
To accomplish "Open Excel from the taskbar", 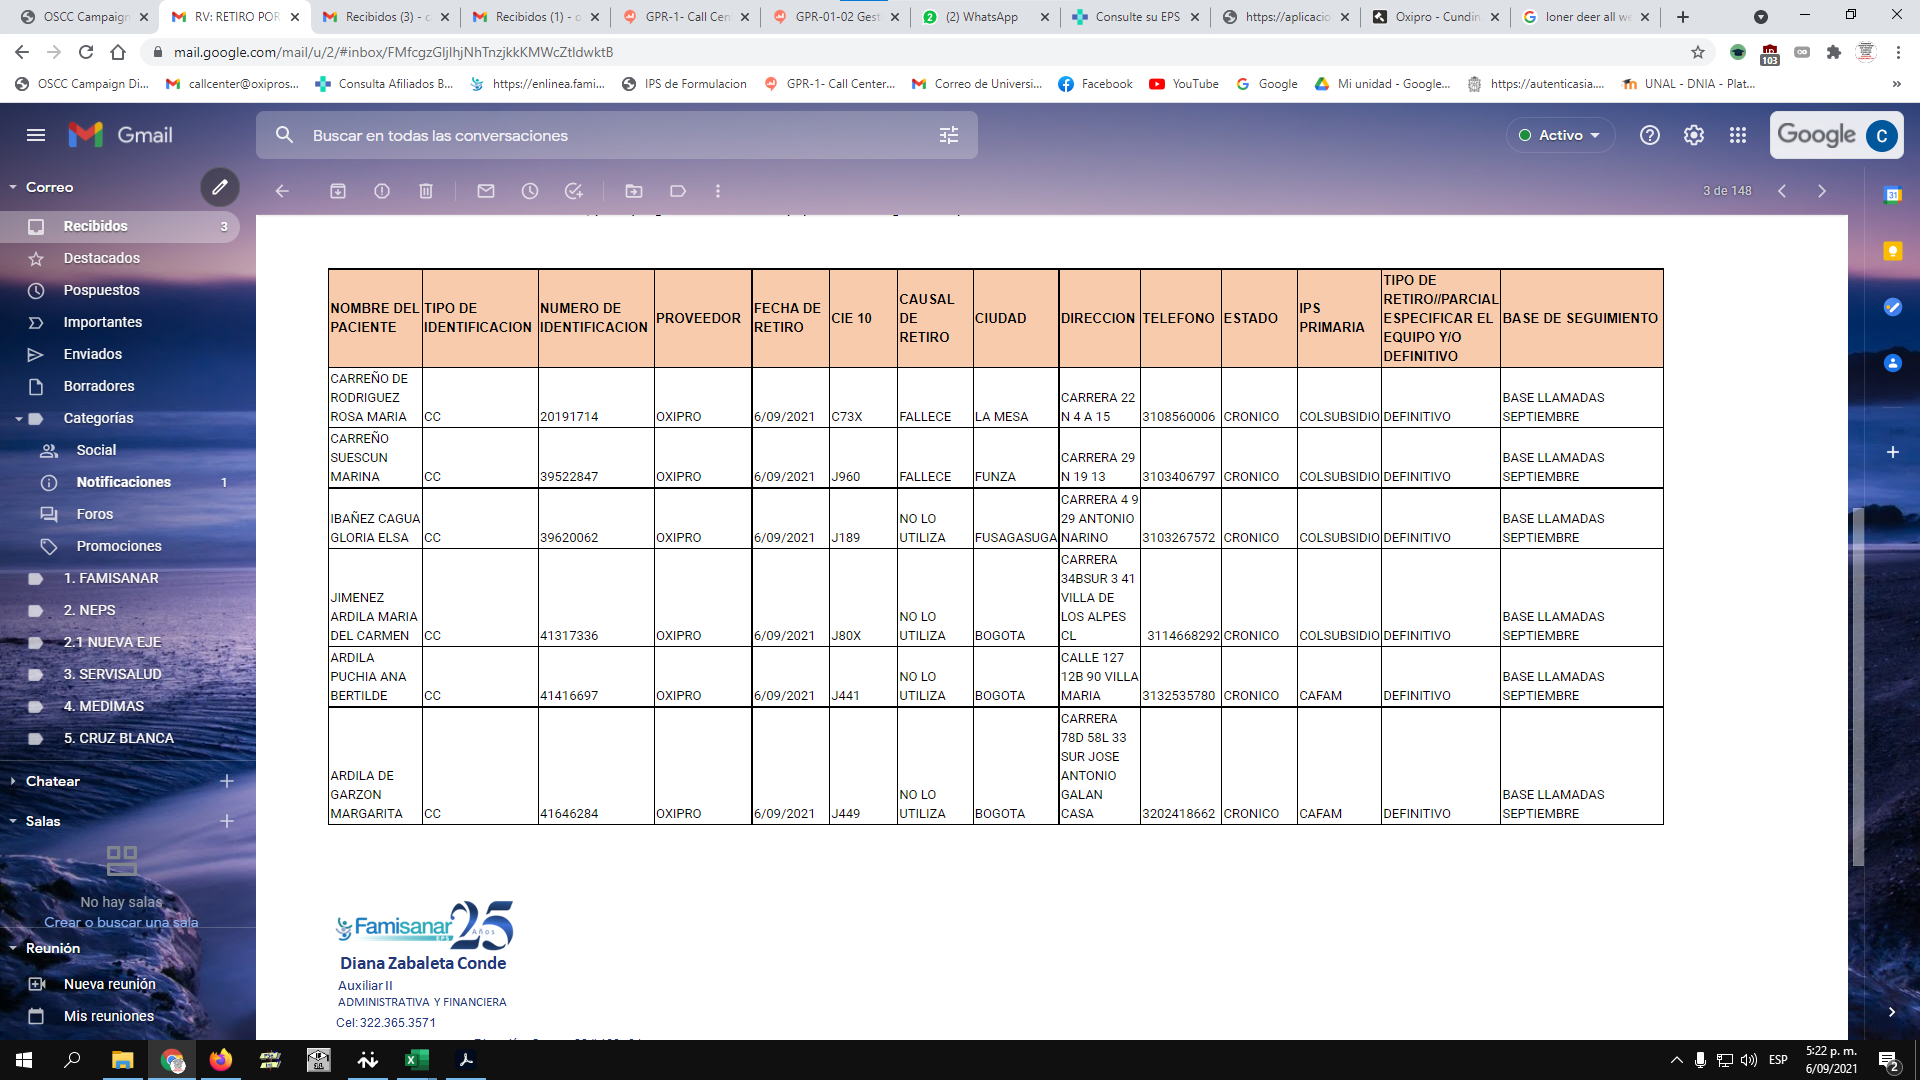I will pyautogui.click(x=417, y=1060).
